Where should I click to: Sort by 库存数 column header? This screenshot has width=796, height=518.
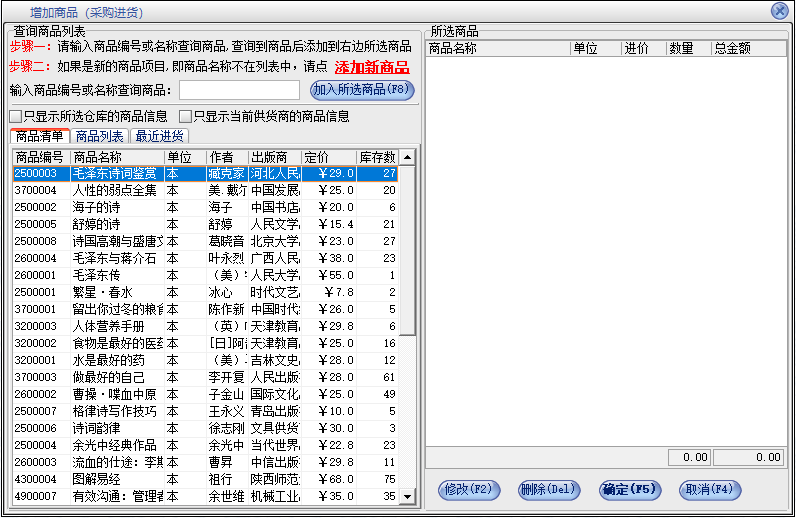[x=378, y=157]
